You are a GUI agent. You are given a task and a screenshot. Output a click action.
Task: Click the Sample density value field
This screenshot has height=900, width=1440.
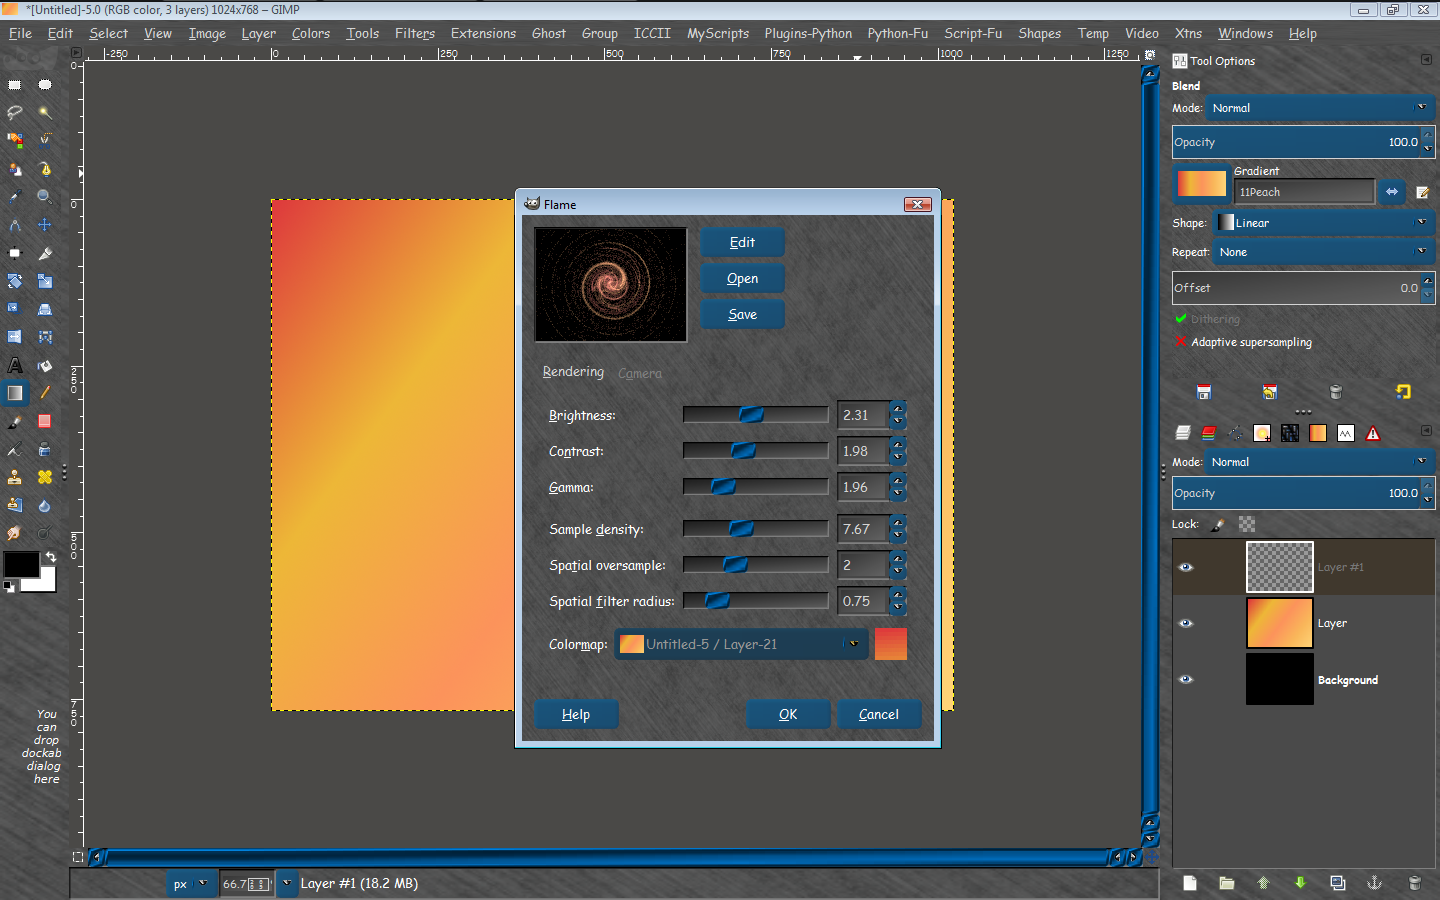pyautogui.click(x=863, y=529)
